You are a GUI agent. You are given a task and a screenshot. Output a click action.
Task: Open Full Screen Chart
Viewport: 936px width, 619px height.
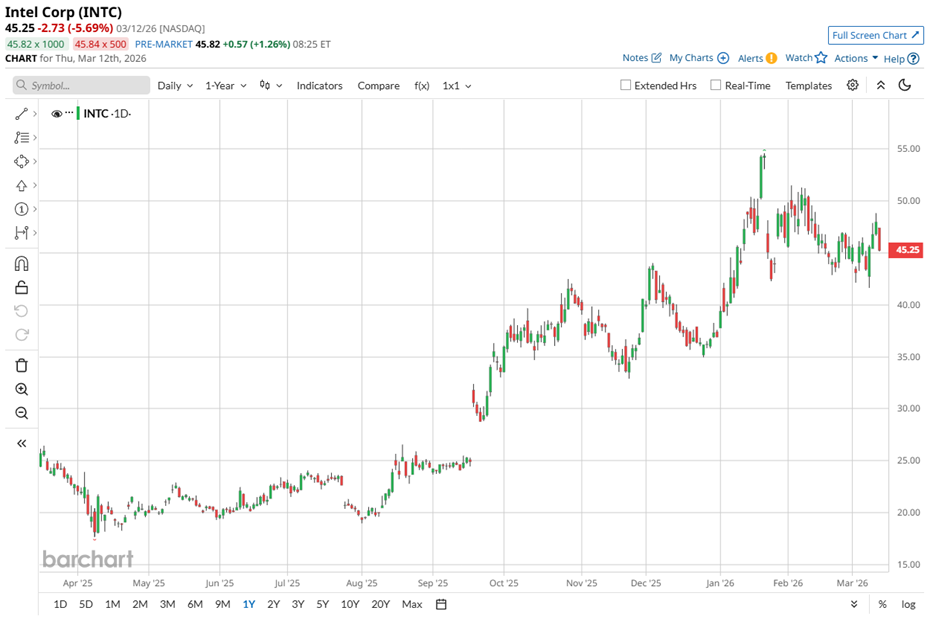tap(875, 35)
